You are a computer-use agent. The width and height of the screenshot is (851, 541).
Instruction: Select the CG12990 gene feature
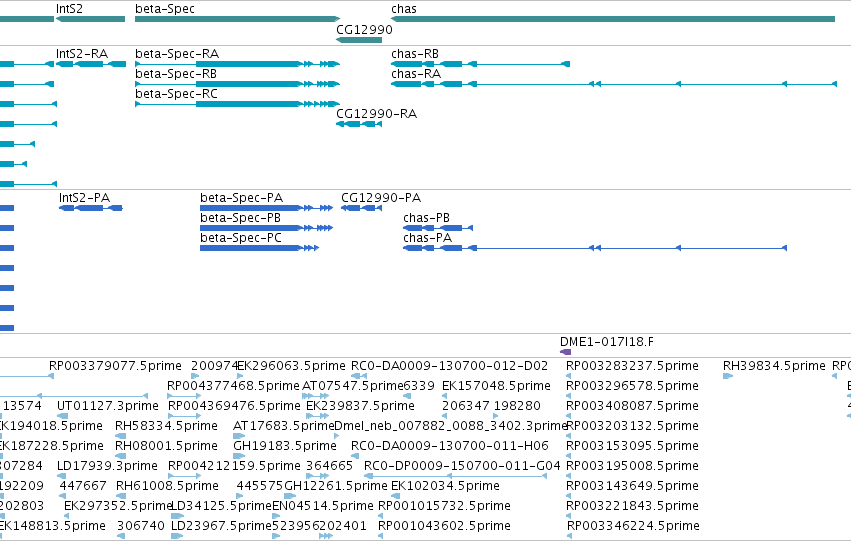359,40
